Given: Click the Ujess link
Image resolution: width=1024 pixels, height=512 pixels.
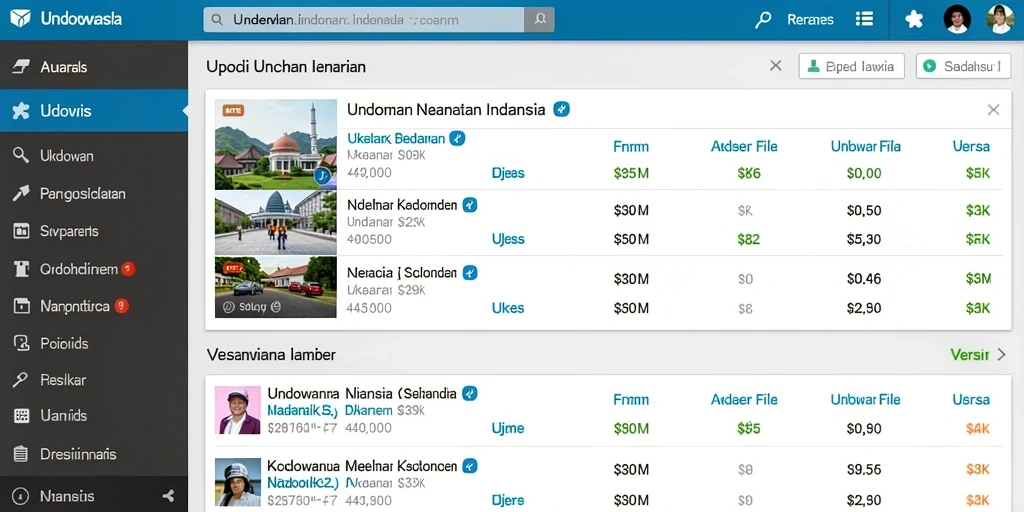Looking at the screenshot, I should click(x=508, y=239).
